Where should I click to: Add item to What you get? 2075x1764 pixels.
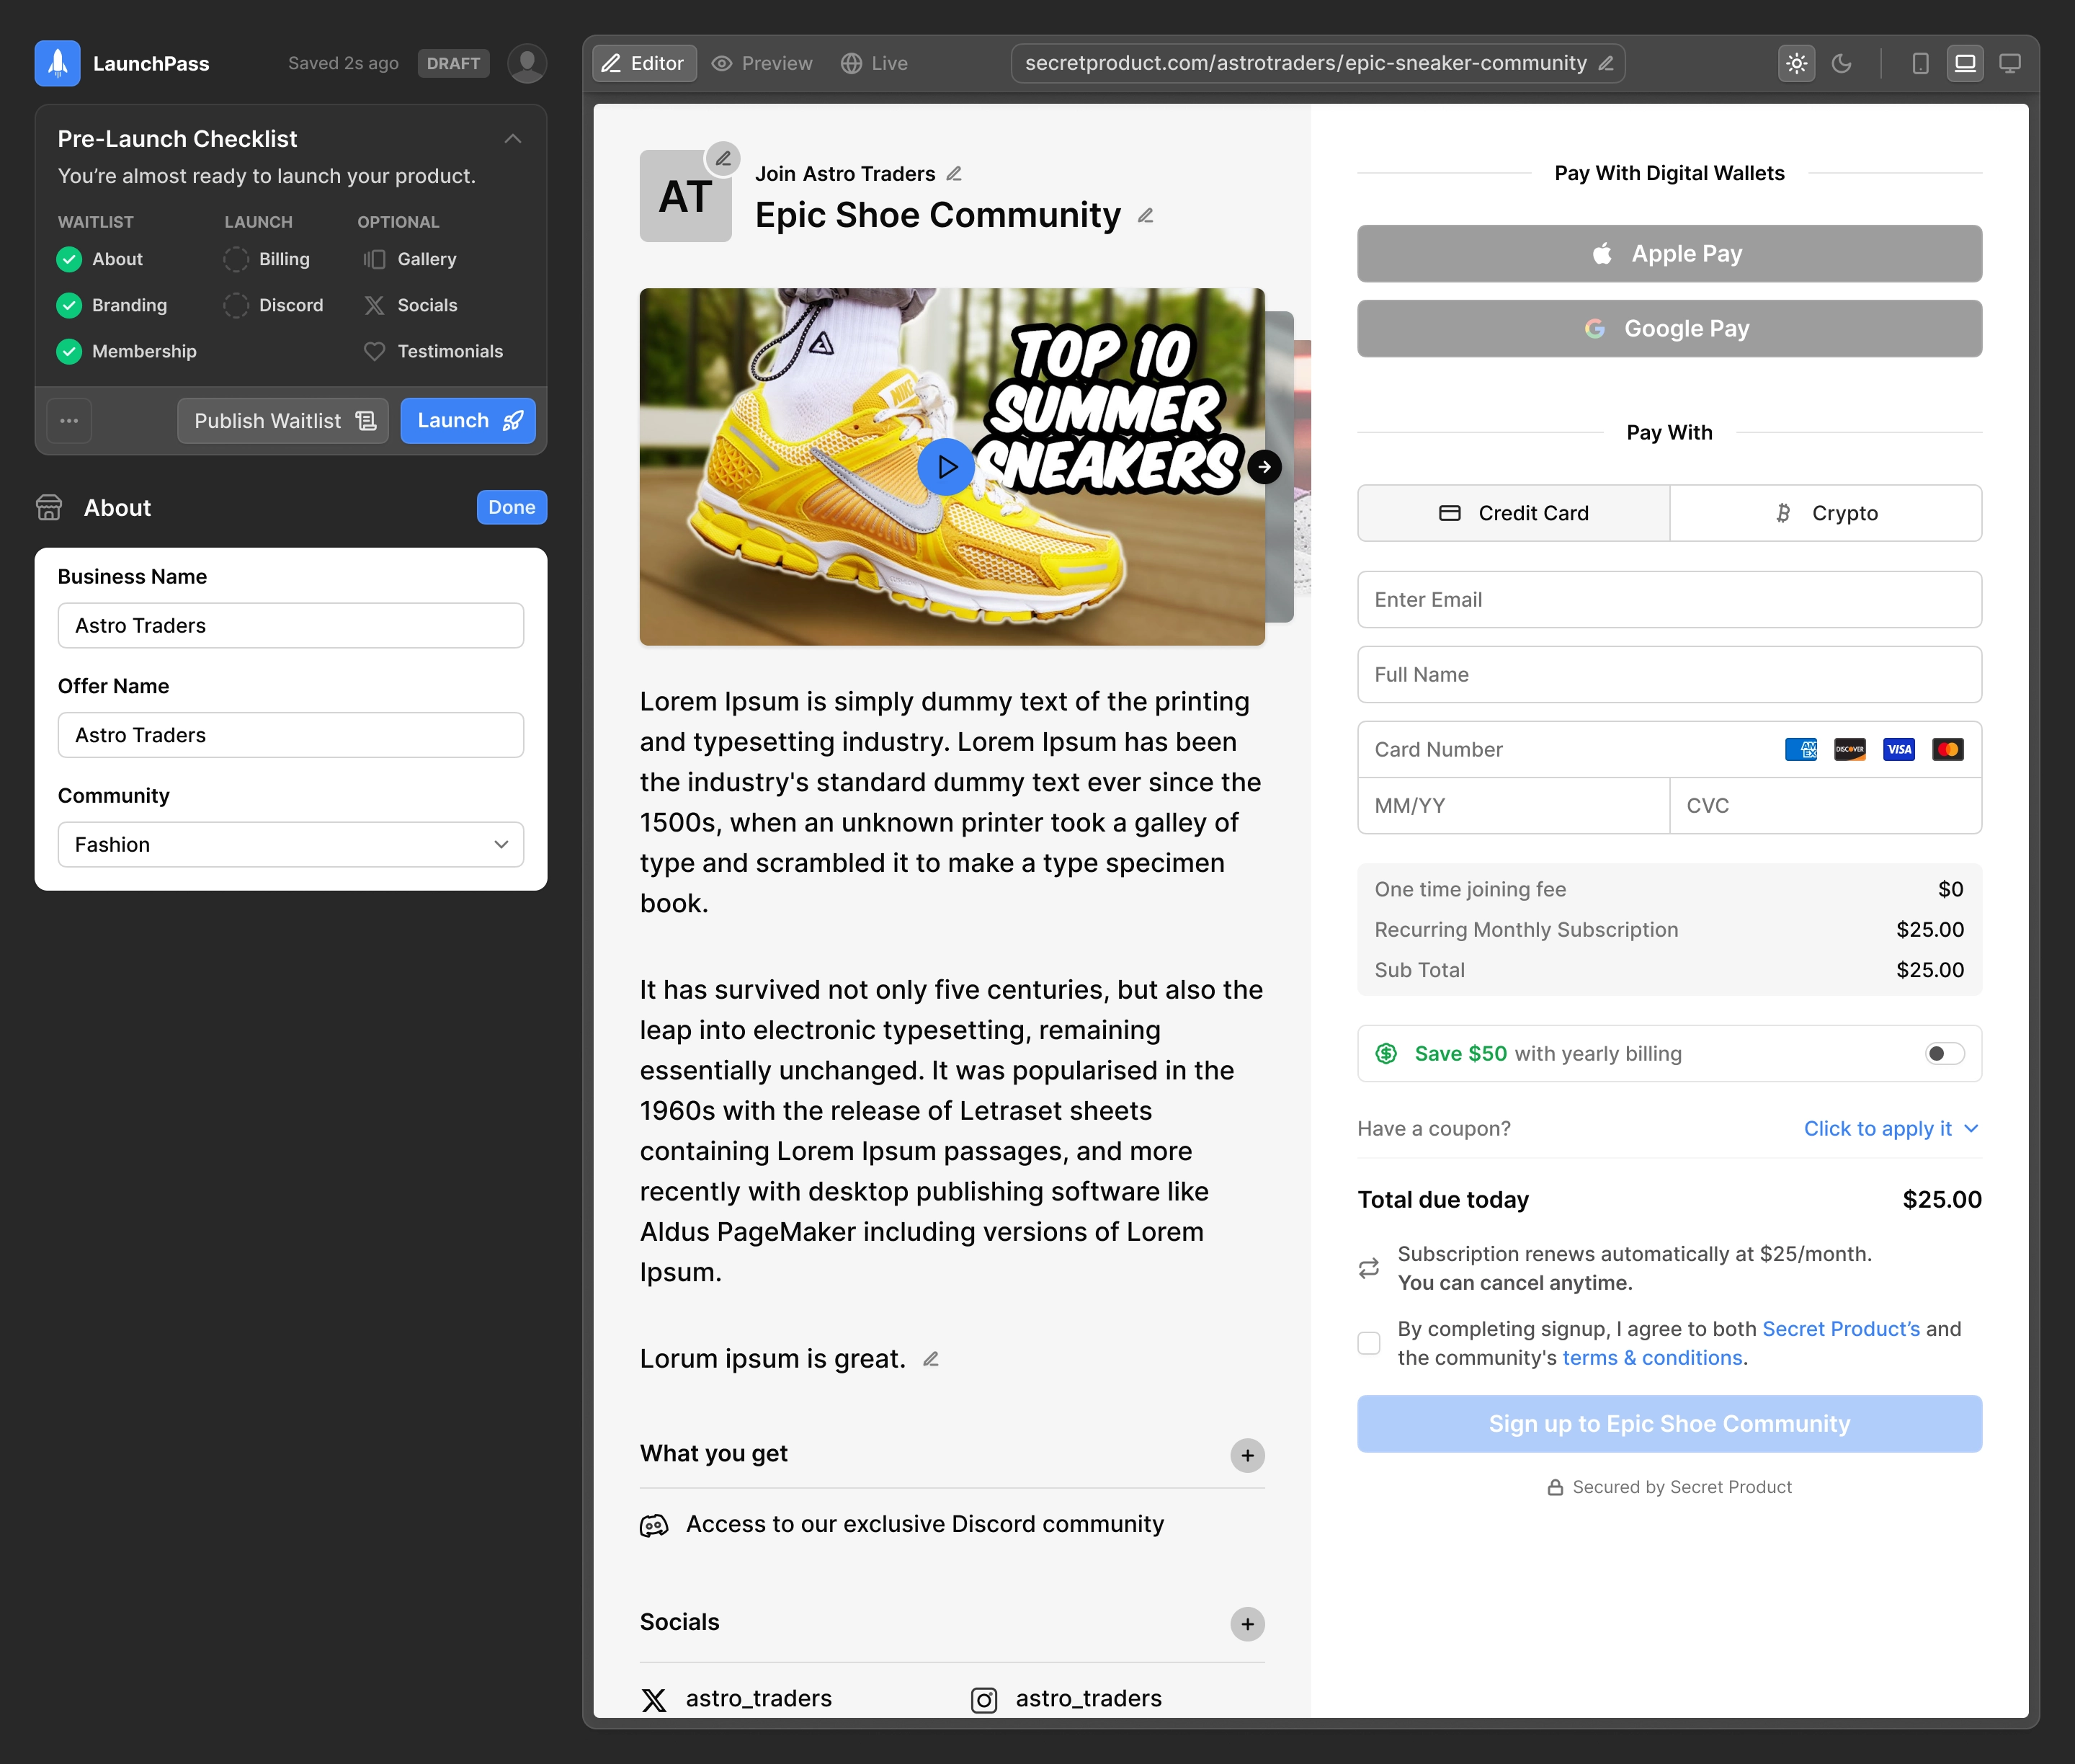[x=1247, y=1455]
